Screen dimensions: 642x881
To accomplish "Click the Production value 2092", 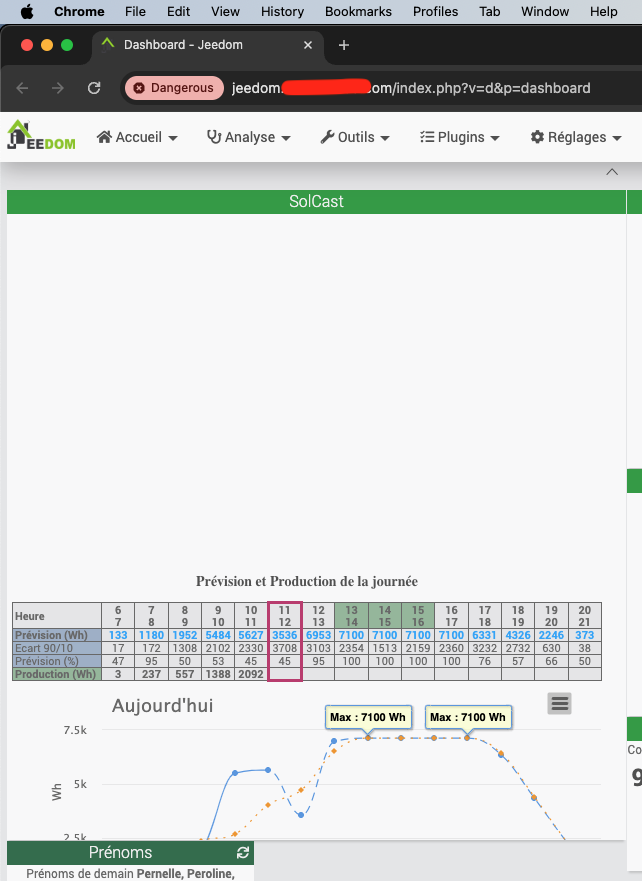I will (251, 674).
